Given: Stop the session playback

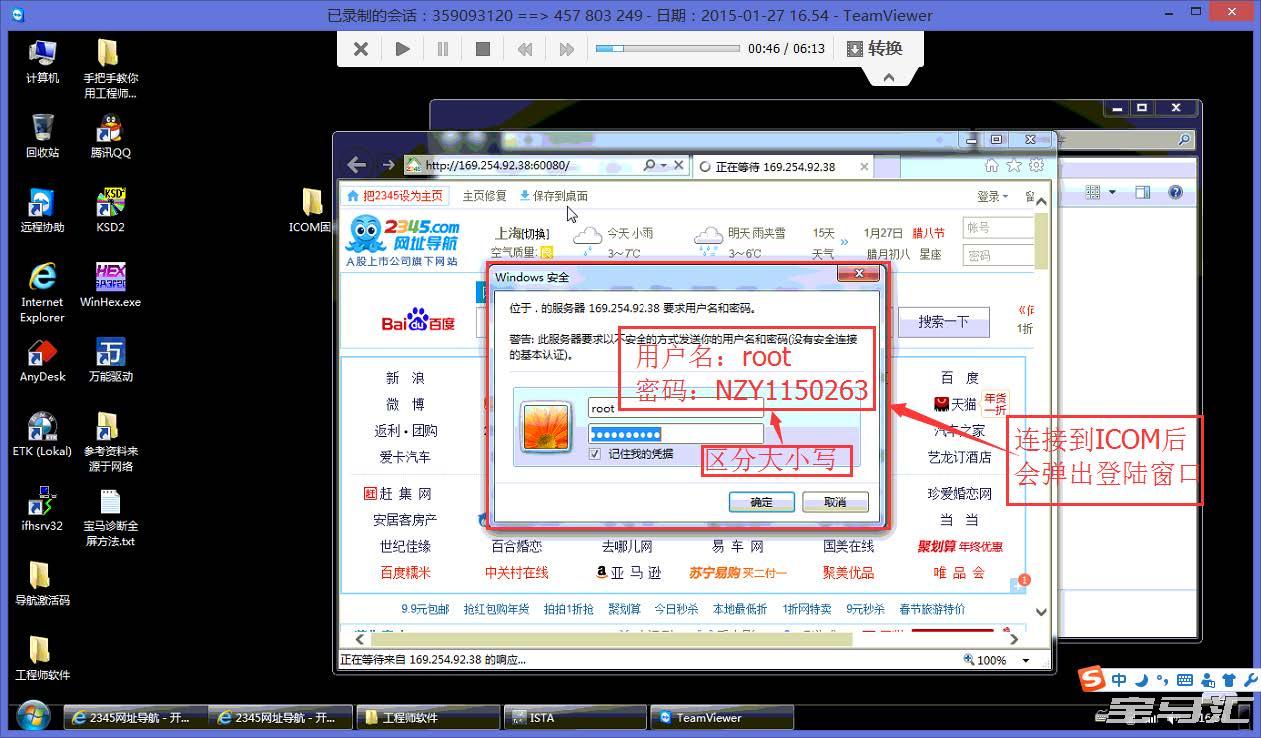Looking at the screenshot, I should point(483,49).
